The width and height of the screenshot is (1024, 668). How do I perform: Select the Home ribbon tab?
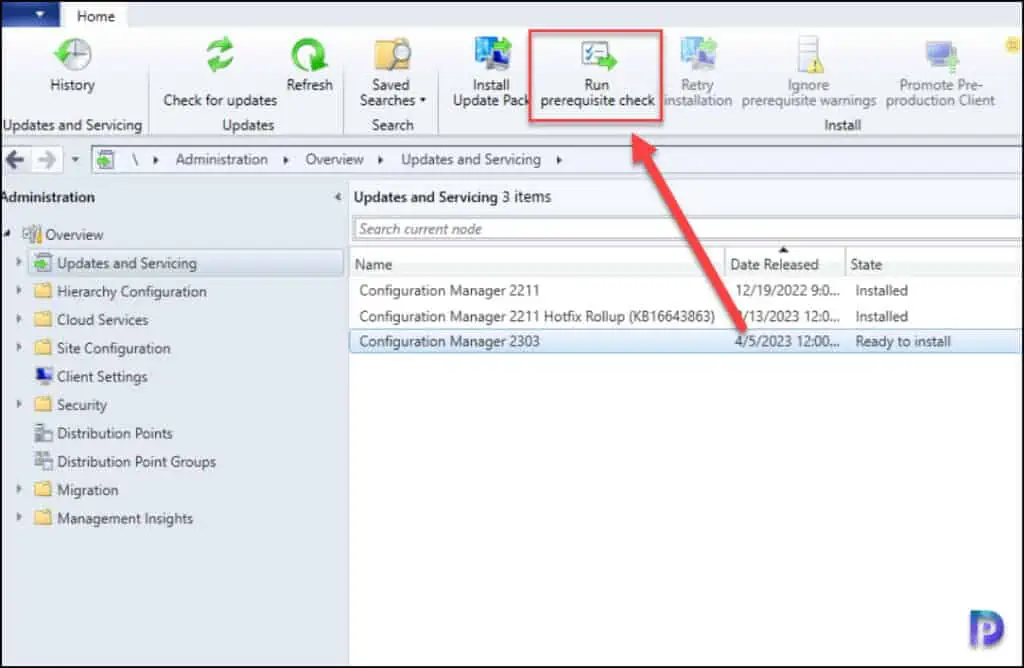point(95,16)
